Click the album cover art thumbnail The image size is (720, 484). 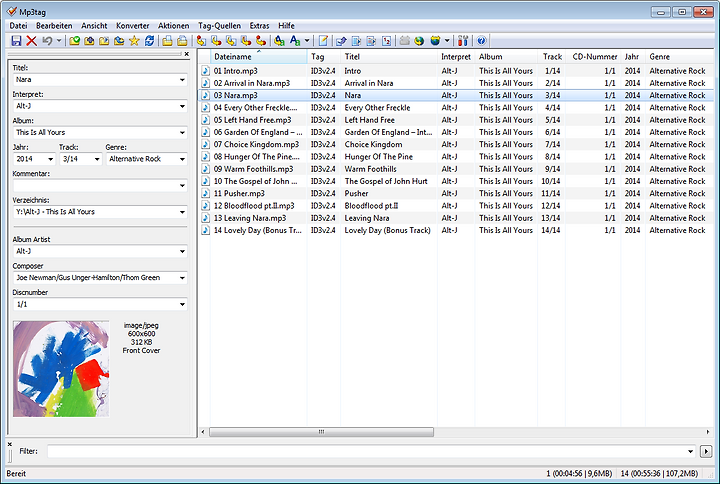[x=61, y=369]
